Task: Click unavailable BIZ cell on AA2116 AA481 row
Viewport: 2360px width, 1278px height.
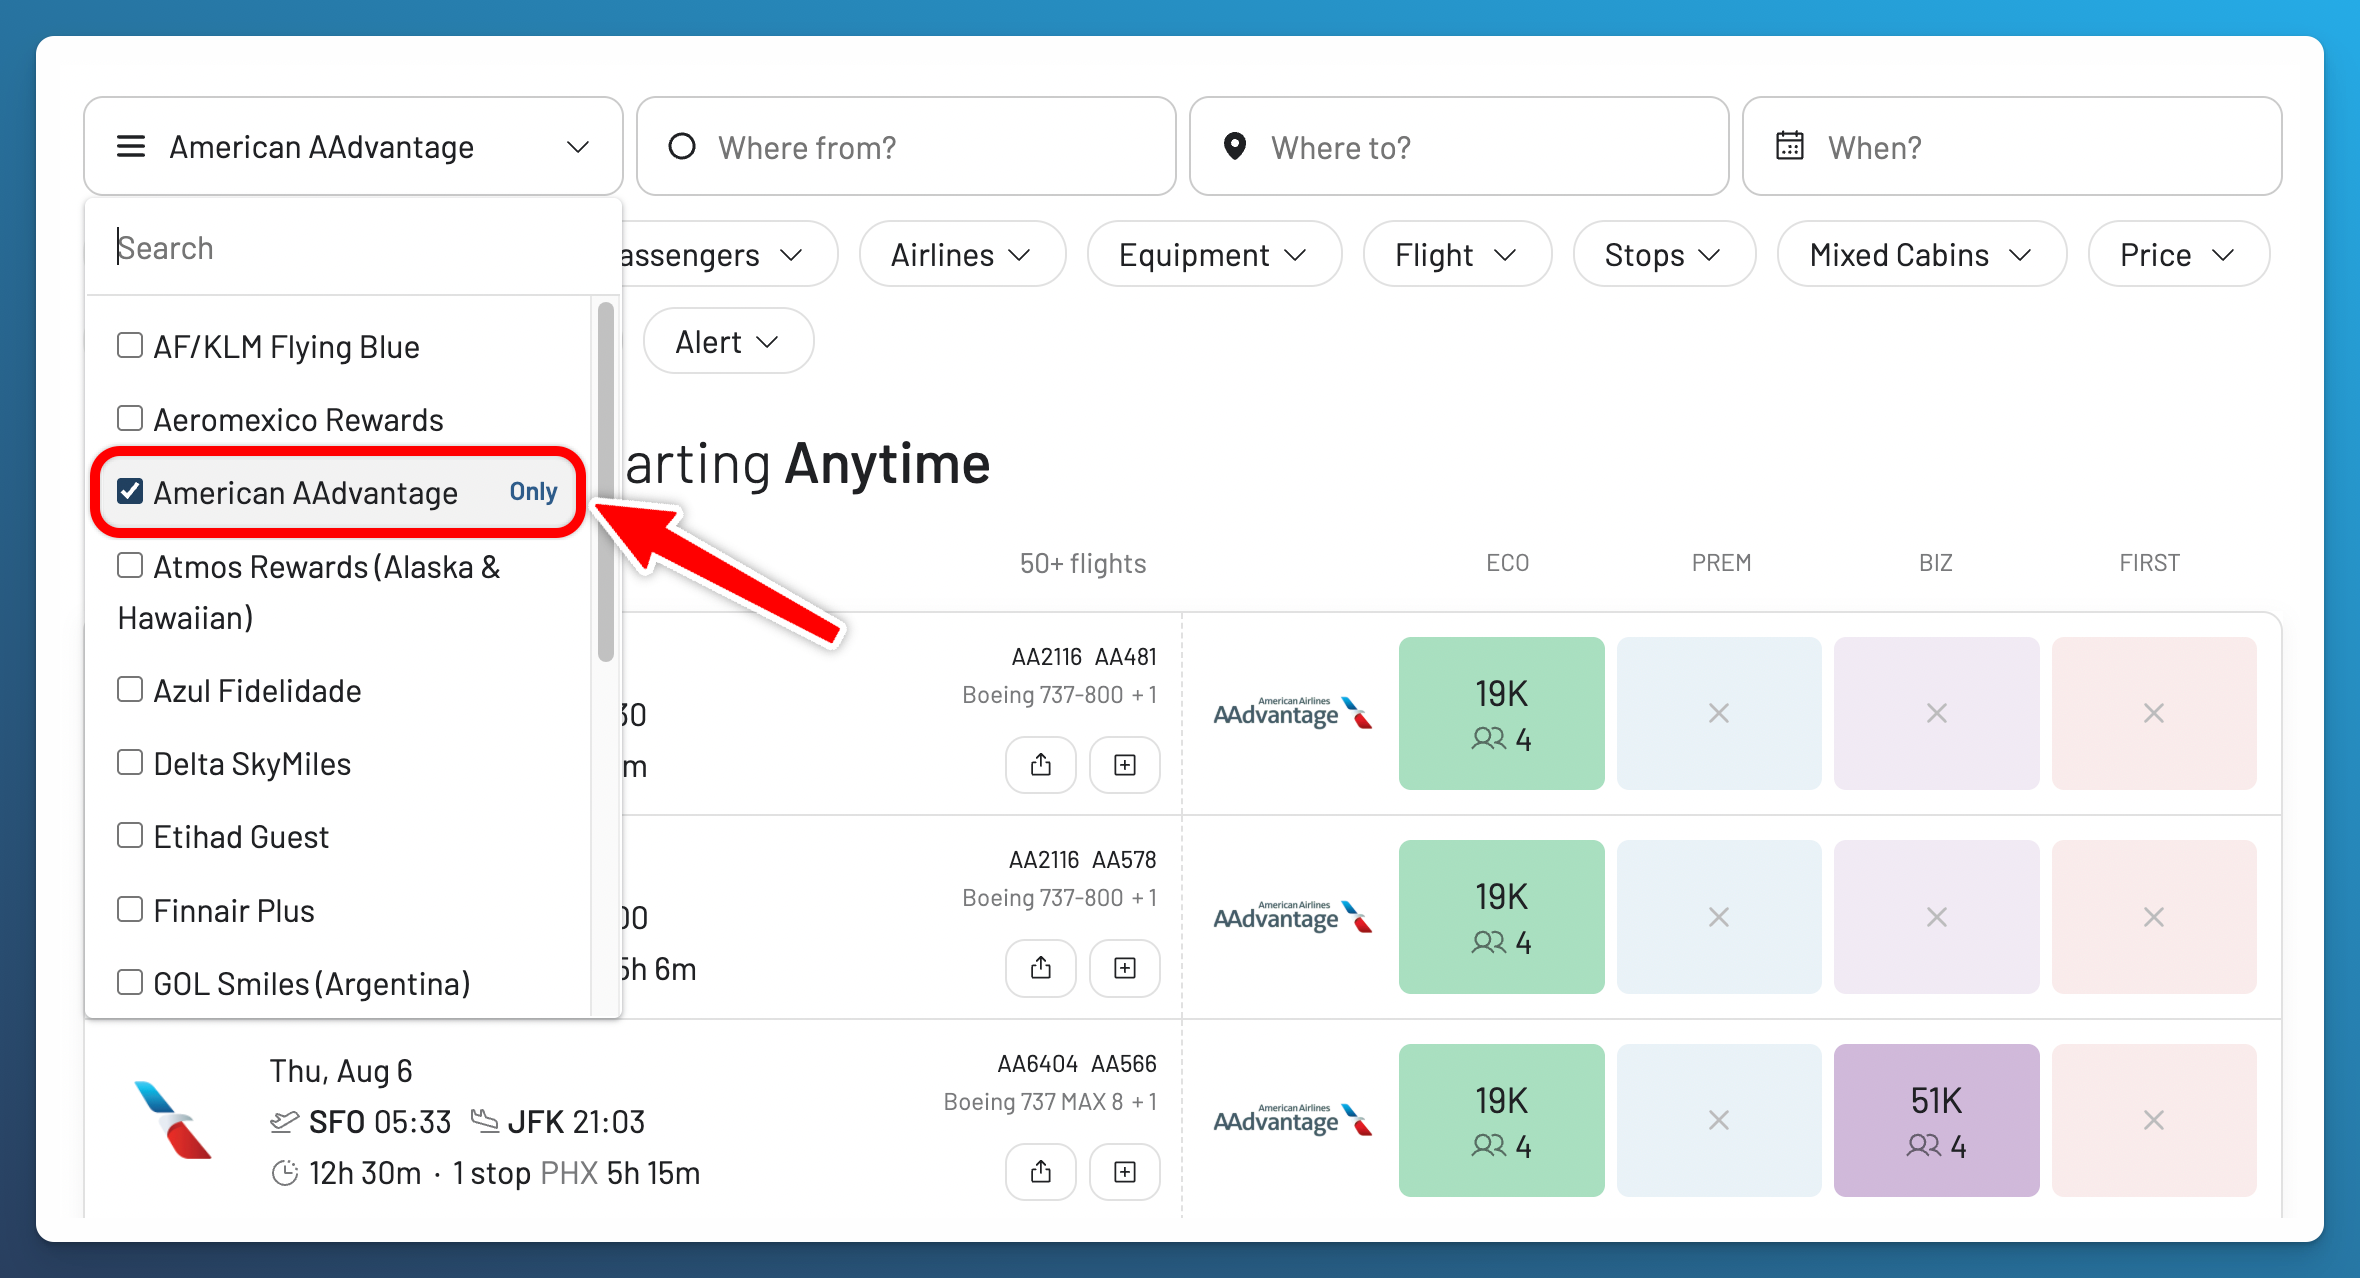Action: (x=1937, y=713)
